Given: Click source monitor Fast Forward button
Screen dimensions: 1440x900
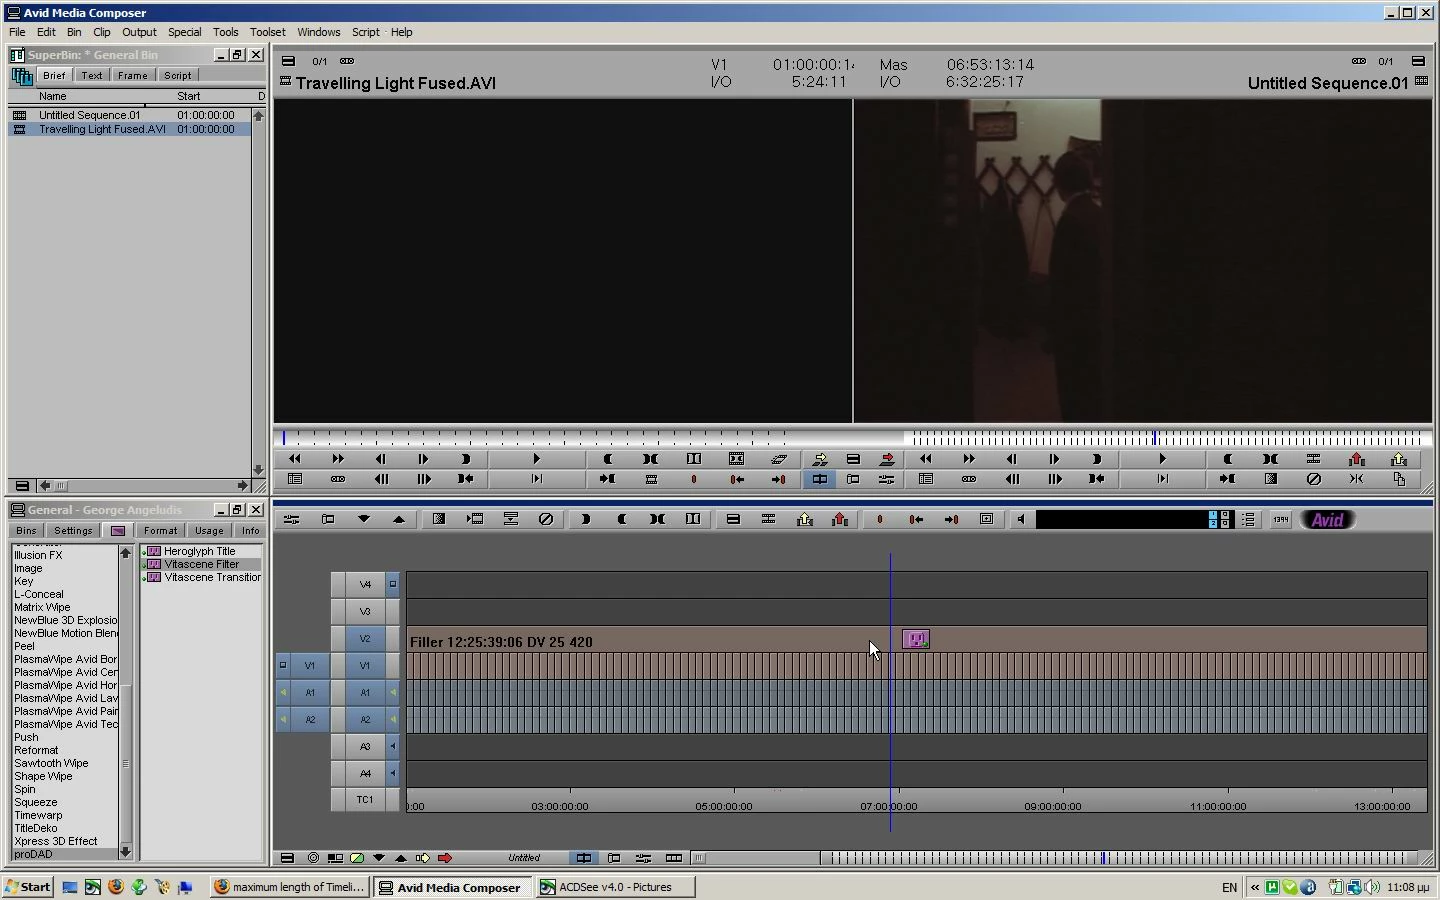Looking at the screenshot, I should coord(338,459).
